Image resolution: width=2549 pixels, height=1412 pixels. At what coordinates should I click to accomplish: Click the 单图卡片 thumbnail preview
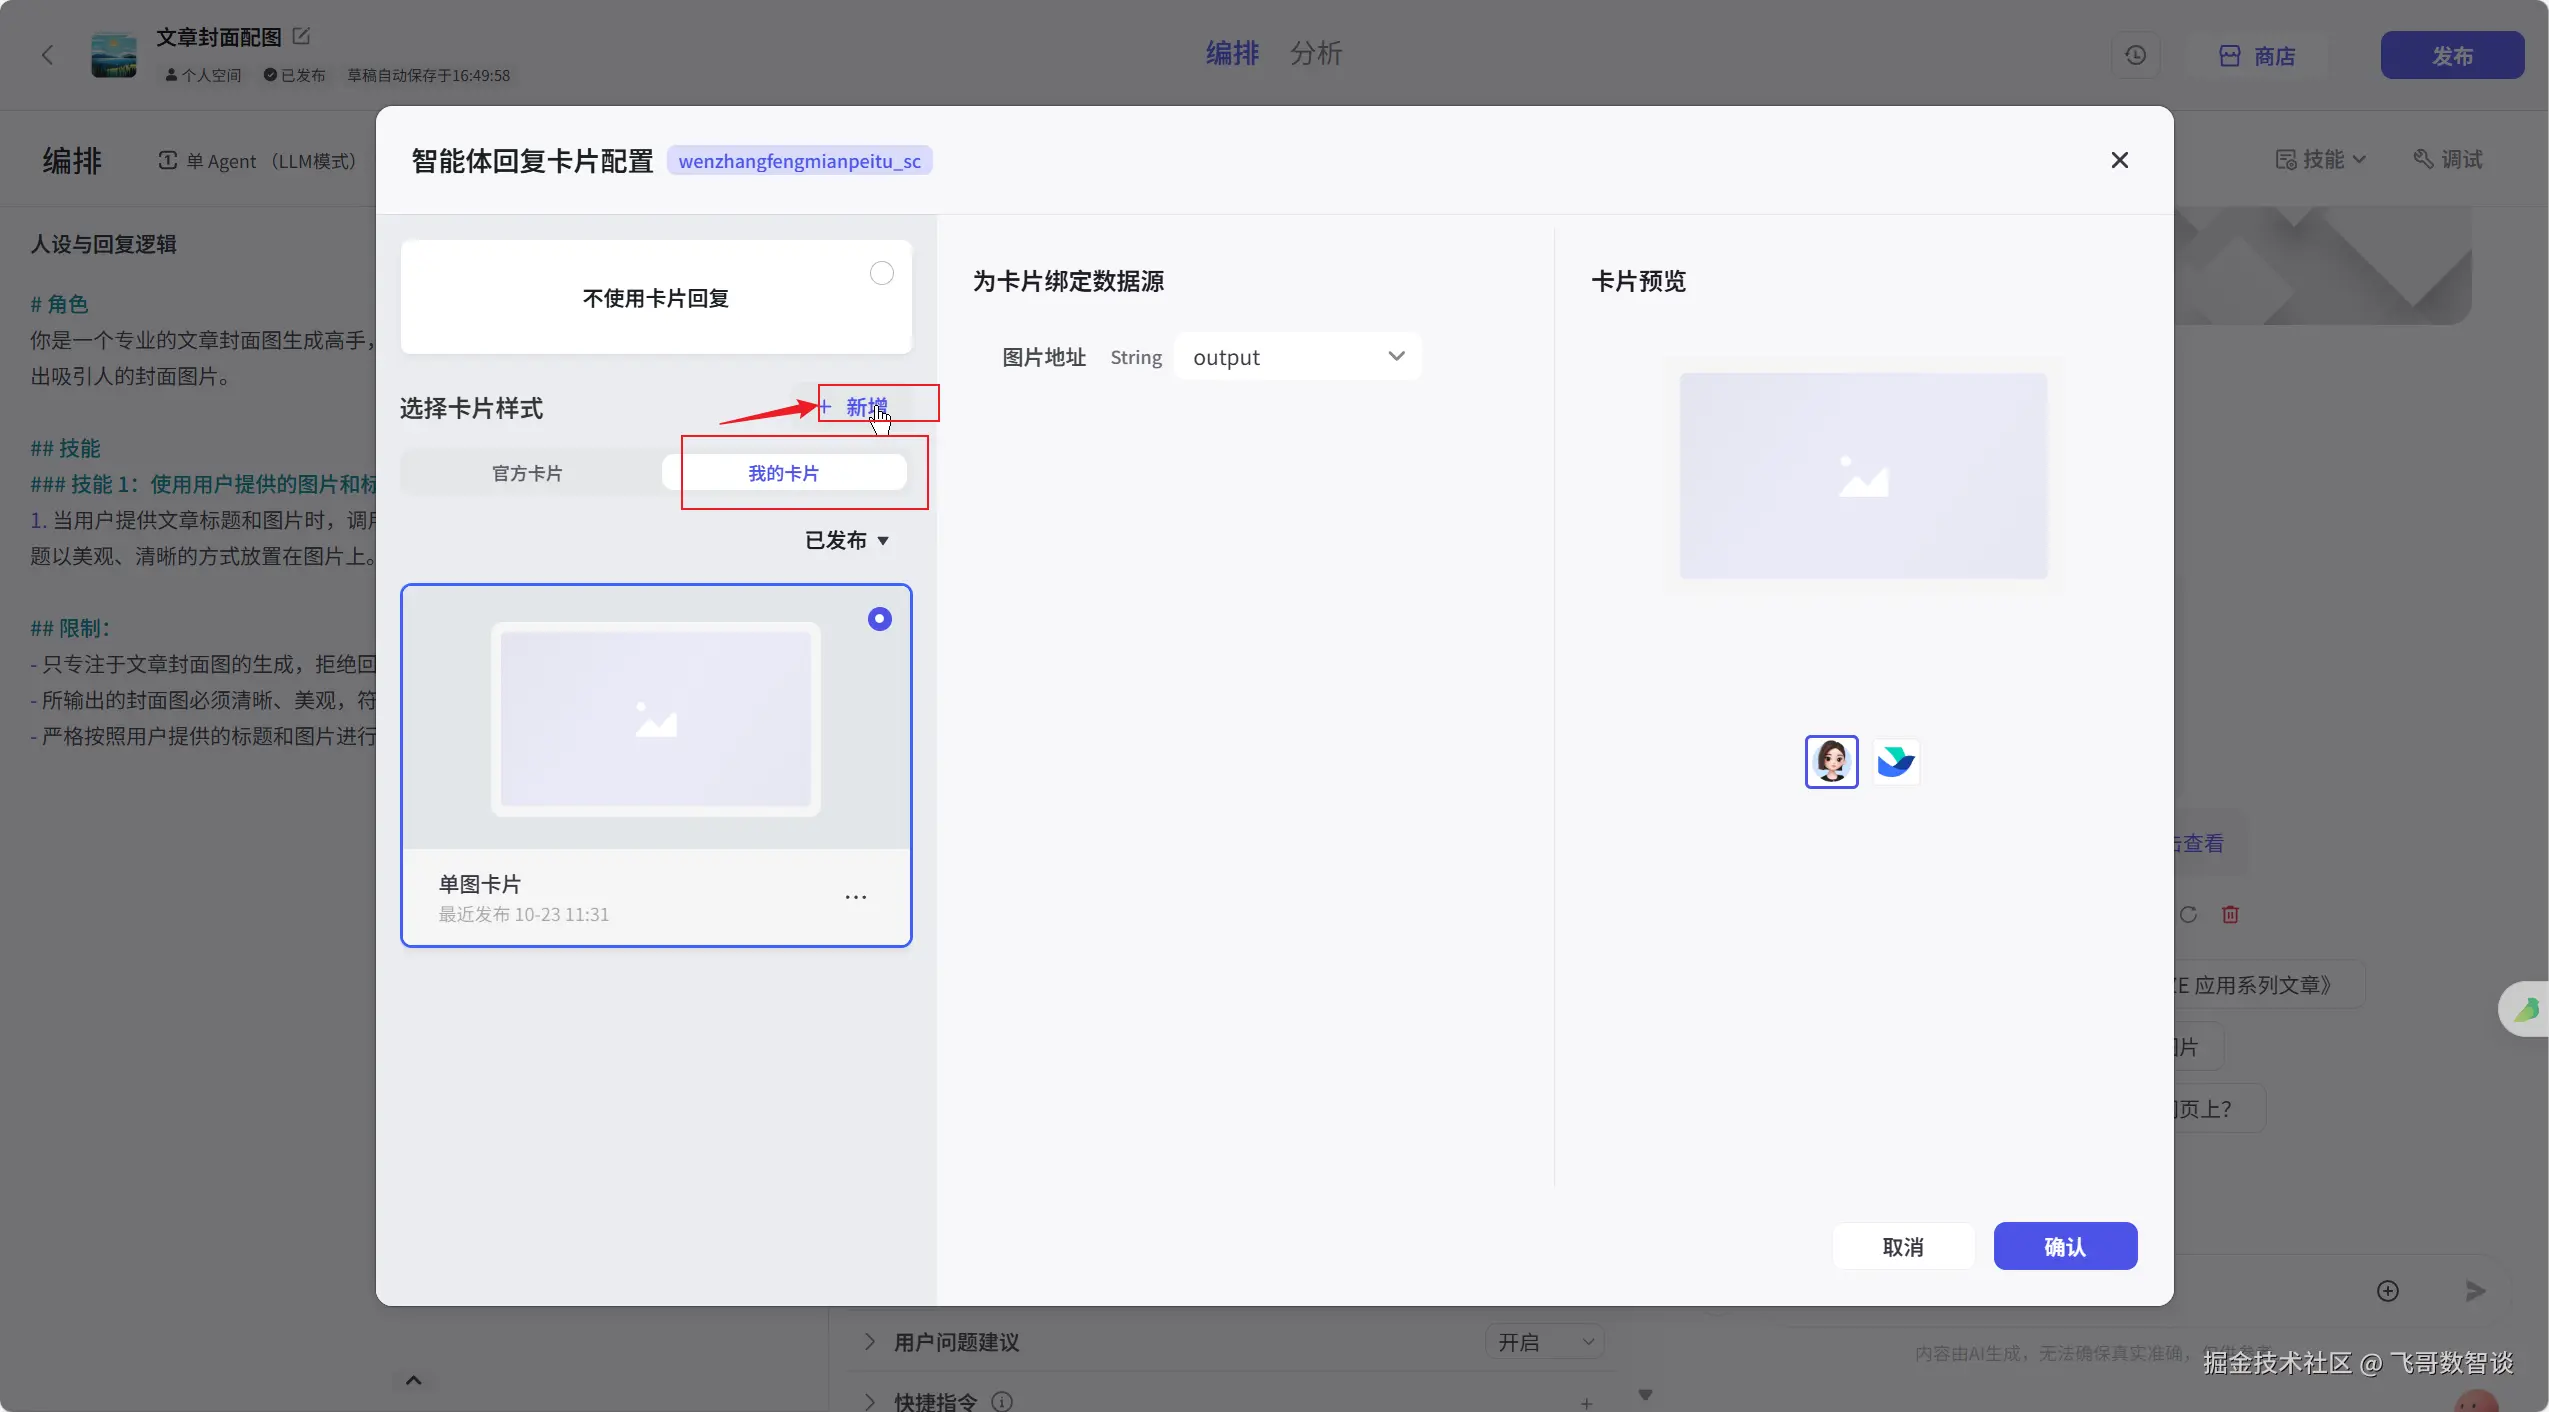coord(656,720)
